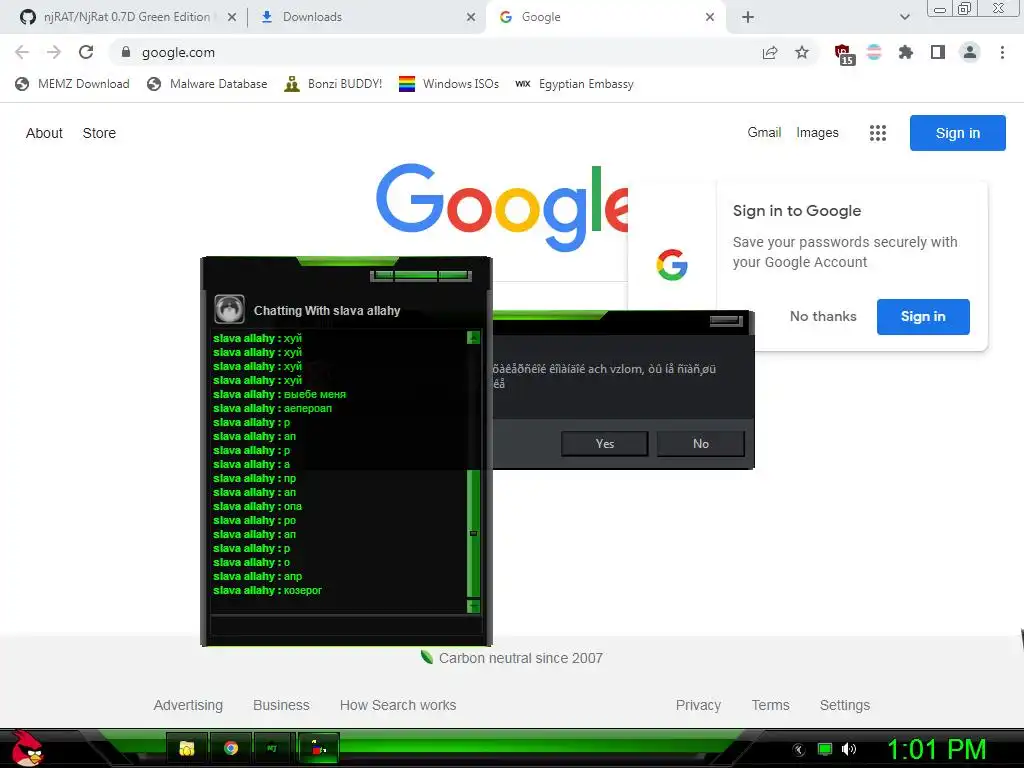Image resolution: width=1024 pixels, height=768 pixels.
Task: Bookmark this page with the star icon
Action: [x=802, y=52]
